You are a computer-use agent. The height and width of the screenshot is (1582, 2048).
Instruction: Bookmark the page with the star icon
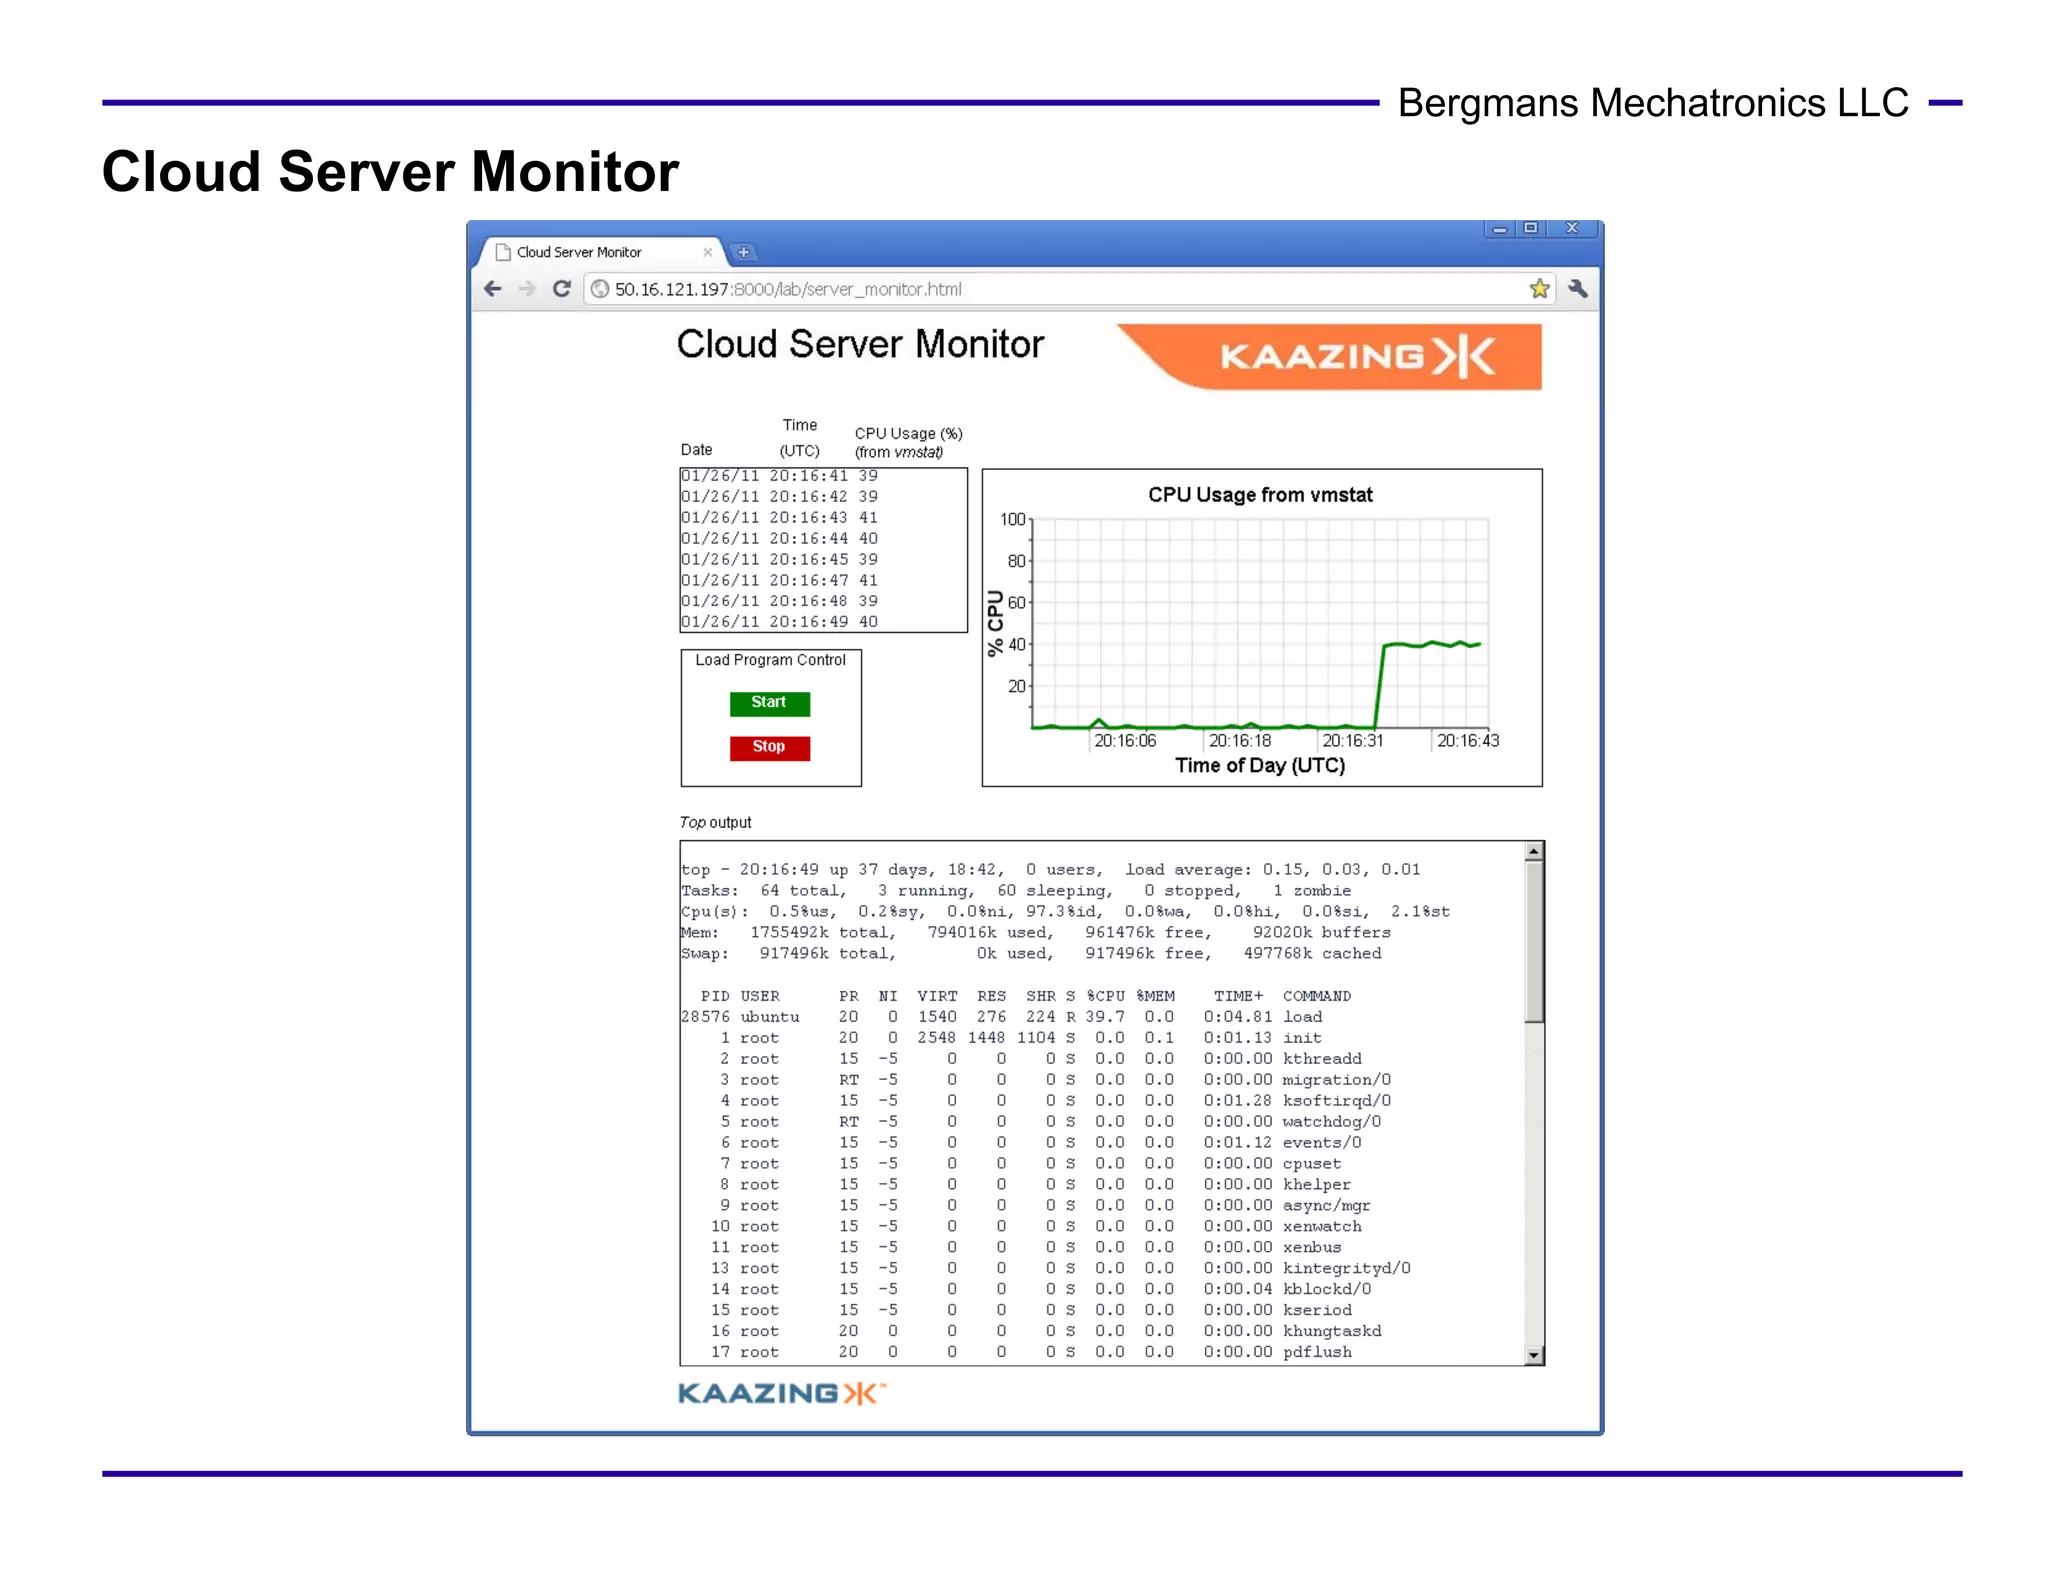point(1539,289)
